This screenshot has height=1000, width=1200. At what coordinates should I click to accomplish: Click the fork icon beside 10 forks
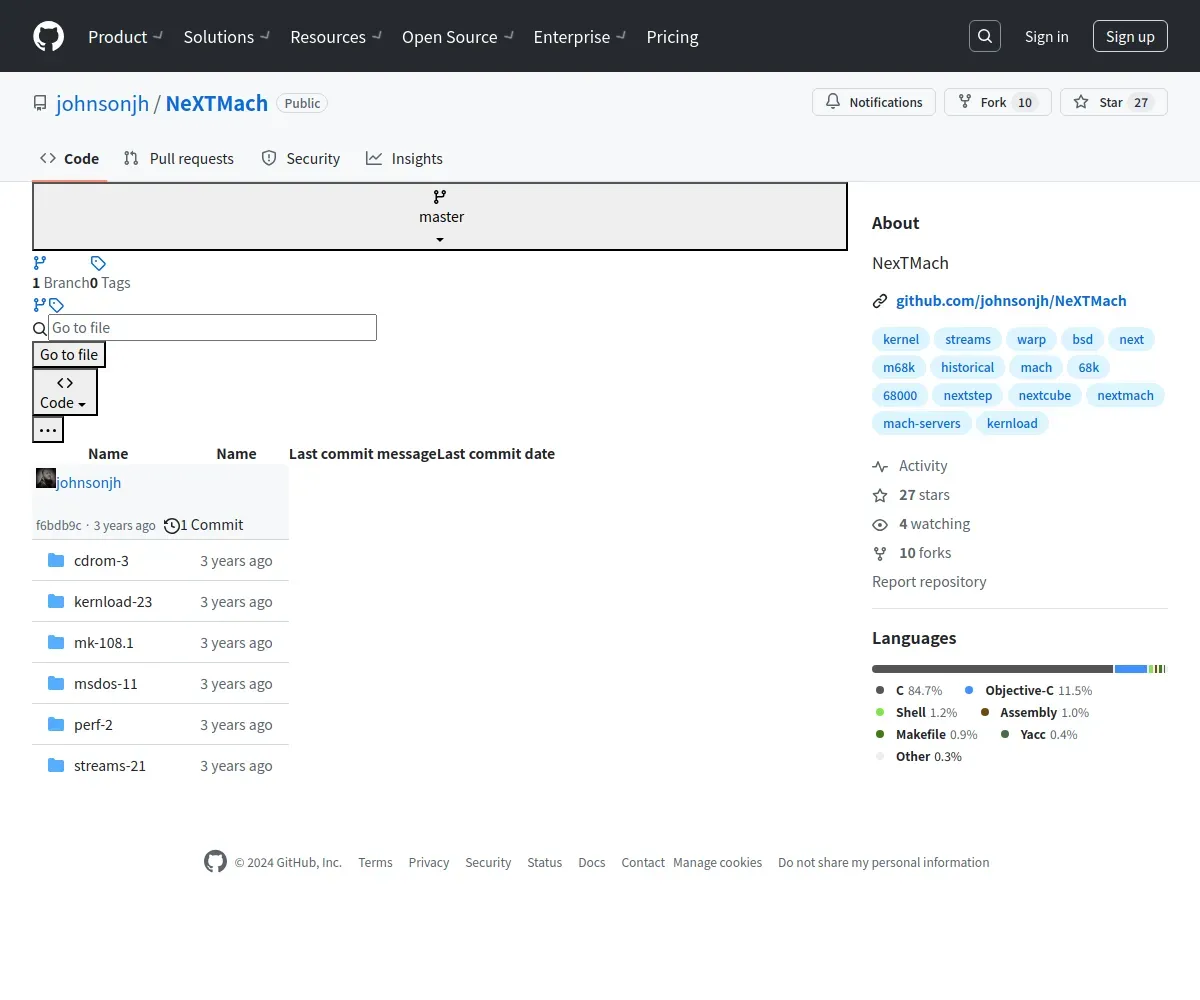tap(880, 553)
